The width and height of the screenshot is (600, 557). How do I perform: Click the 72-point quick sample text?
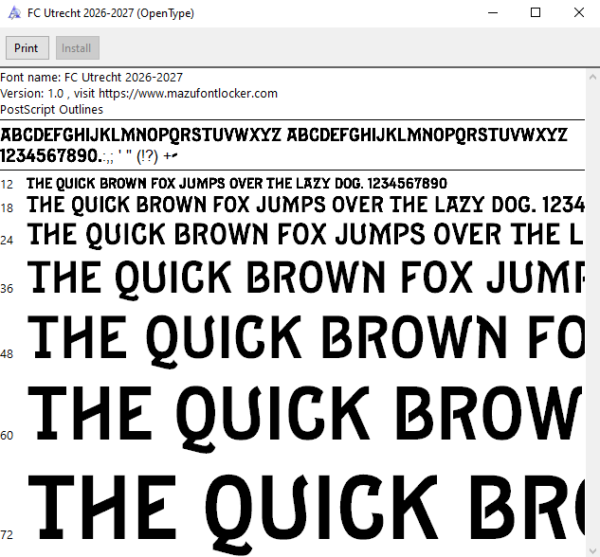click(x=306, y=513)
